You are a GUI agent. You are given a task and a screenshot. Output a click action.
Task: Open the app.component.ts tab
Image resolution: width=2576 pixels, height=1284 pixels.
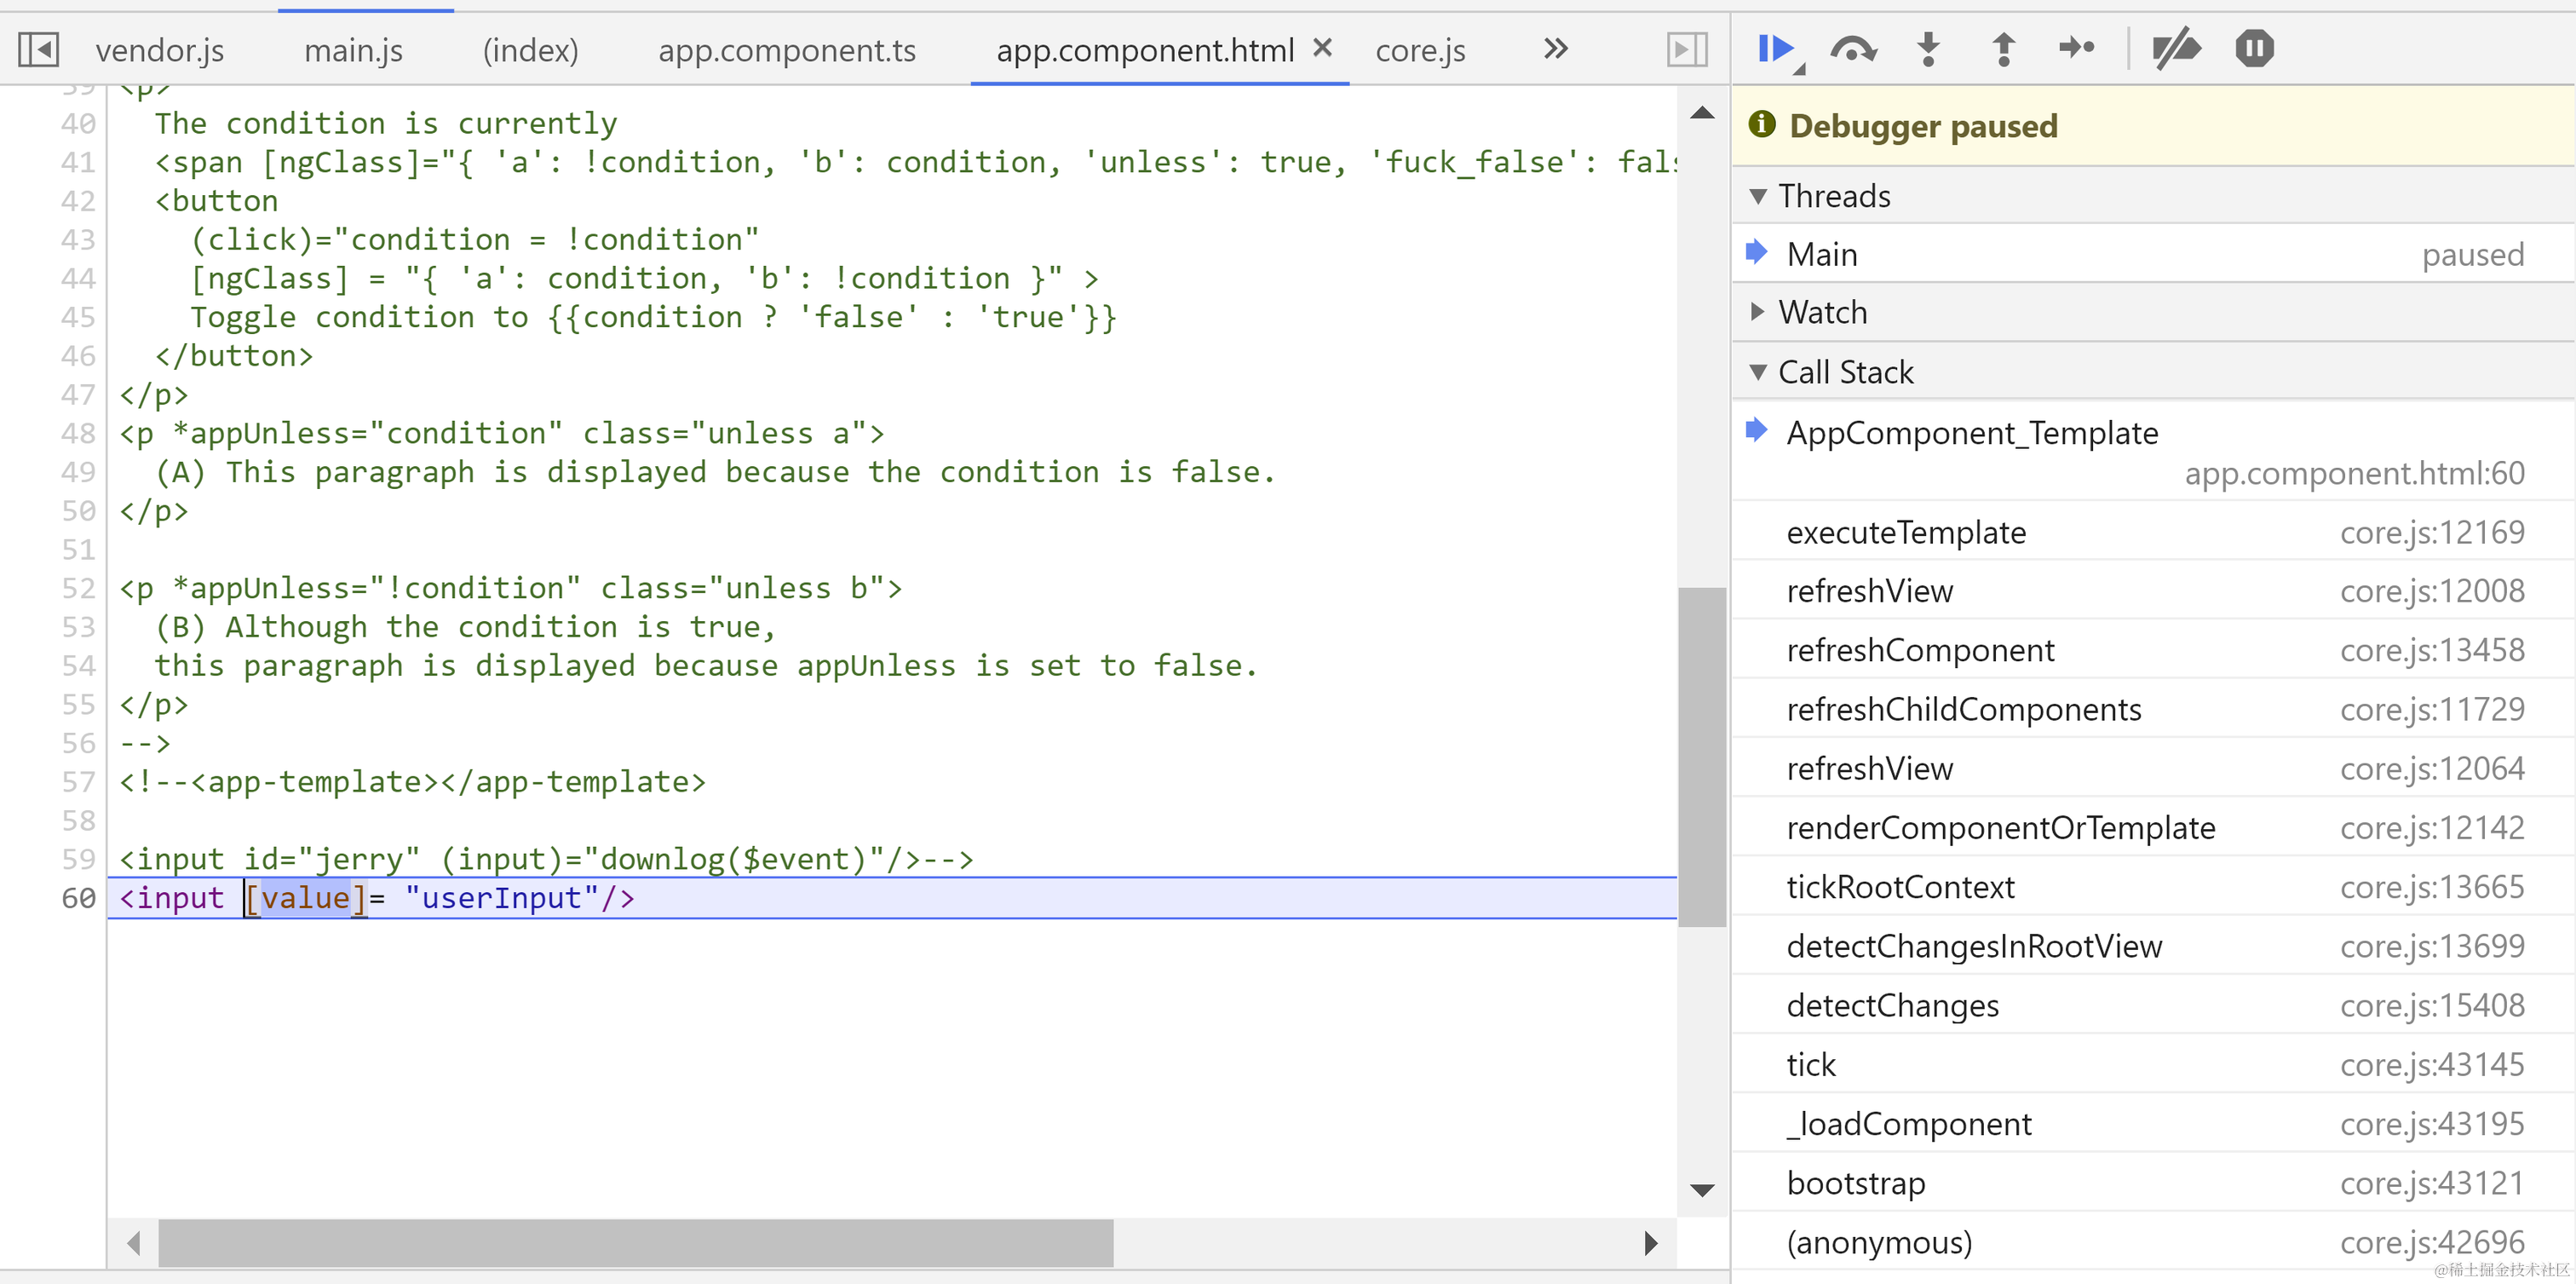[x=786, y=50]
